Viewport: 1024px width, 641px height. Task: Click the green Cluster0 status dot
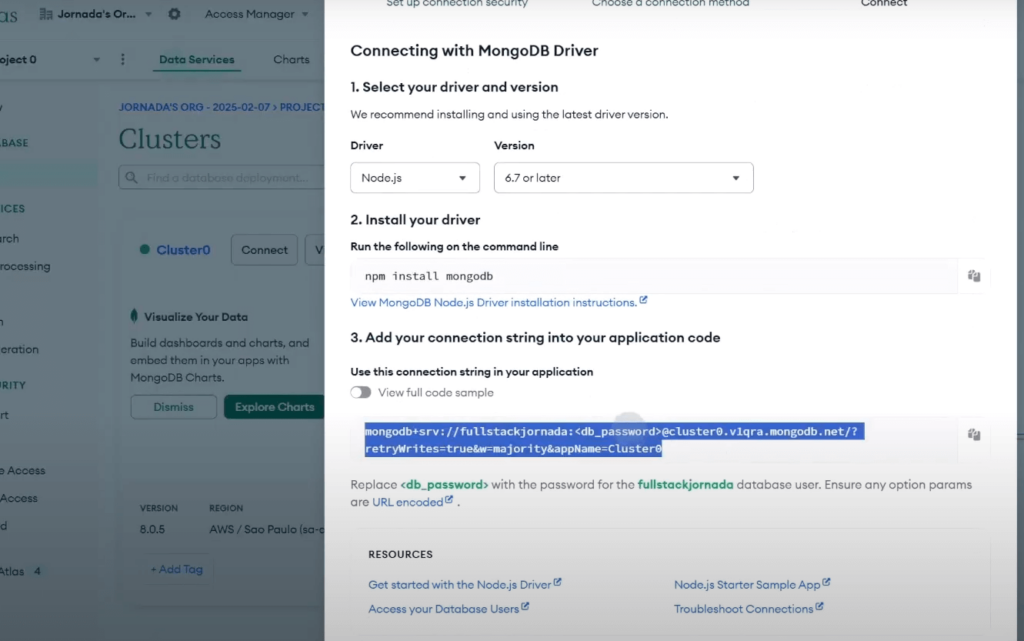[145, 250]
